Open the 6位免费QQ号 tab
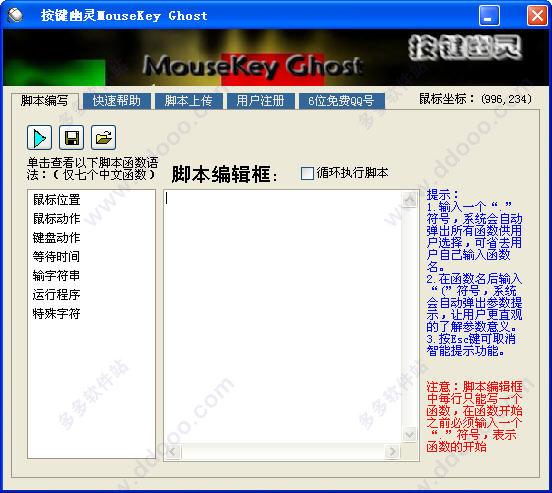Viewport: 552px width, 493px height. pos(341,101)
